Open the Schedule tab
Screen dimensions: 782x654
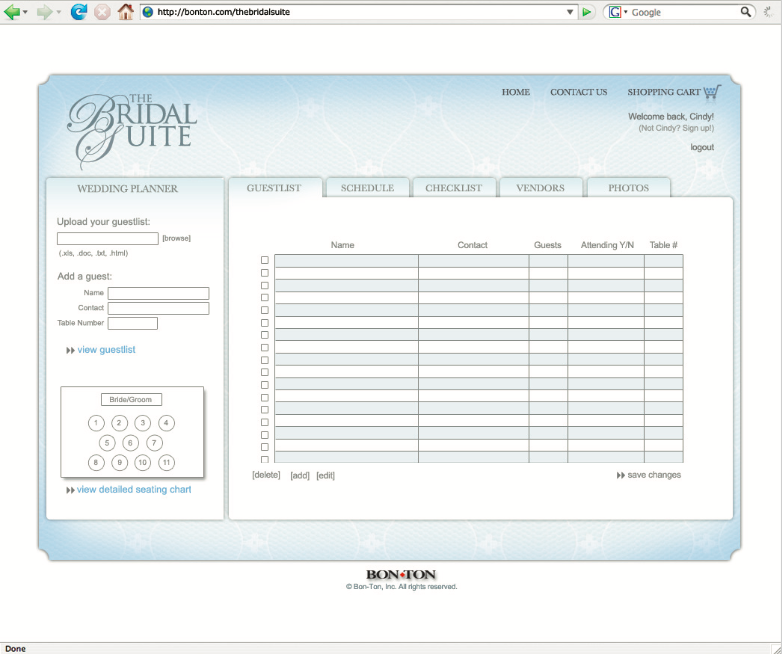[368, 188]
